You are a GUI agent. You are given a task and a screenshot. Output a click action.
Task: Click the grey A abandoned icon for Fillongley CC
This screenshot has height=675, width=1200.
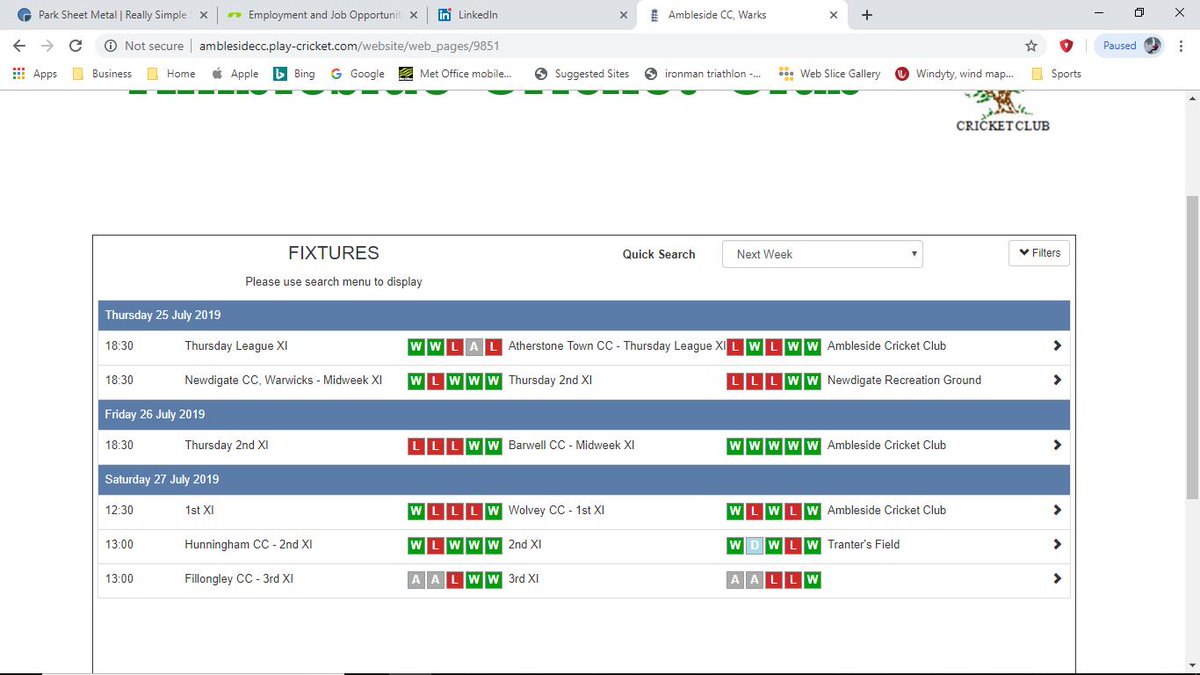[x=415, y=579]
